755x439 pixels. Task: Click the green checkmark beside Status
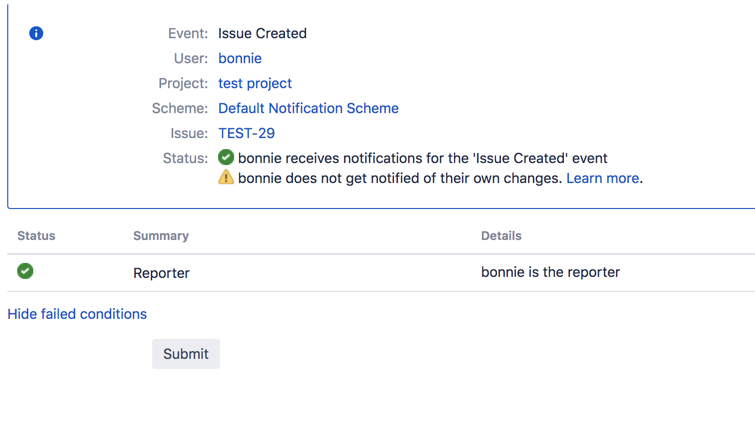[x=226, y=157]
